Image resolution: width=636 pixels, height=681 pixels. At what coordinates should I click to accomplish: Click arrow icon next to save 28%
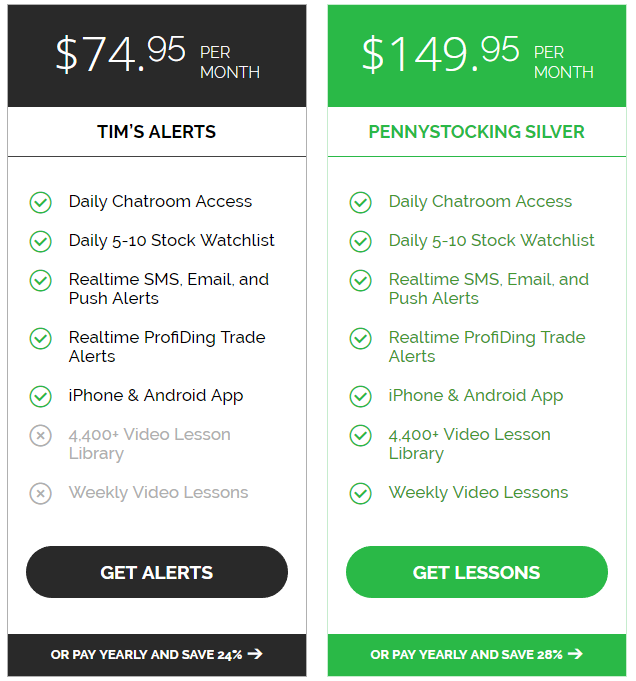click(x=575, y=654)
